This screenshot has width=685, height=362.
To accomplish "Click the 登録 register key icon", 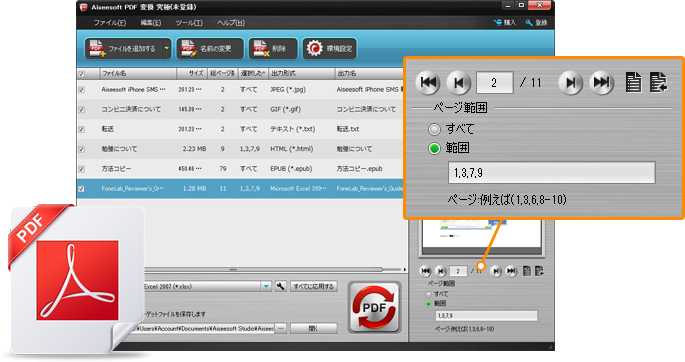I will (x=536, y=22).
